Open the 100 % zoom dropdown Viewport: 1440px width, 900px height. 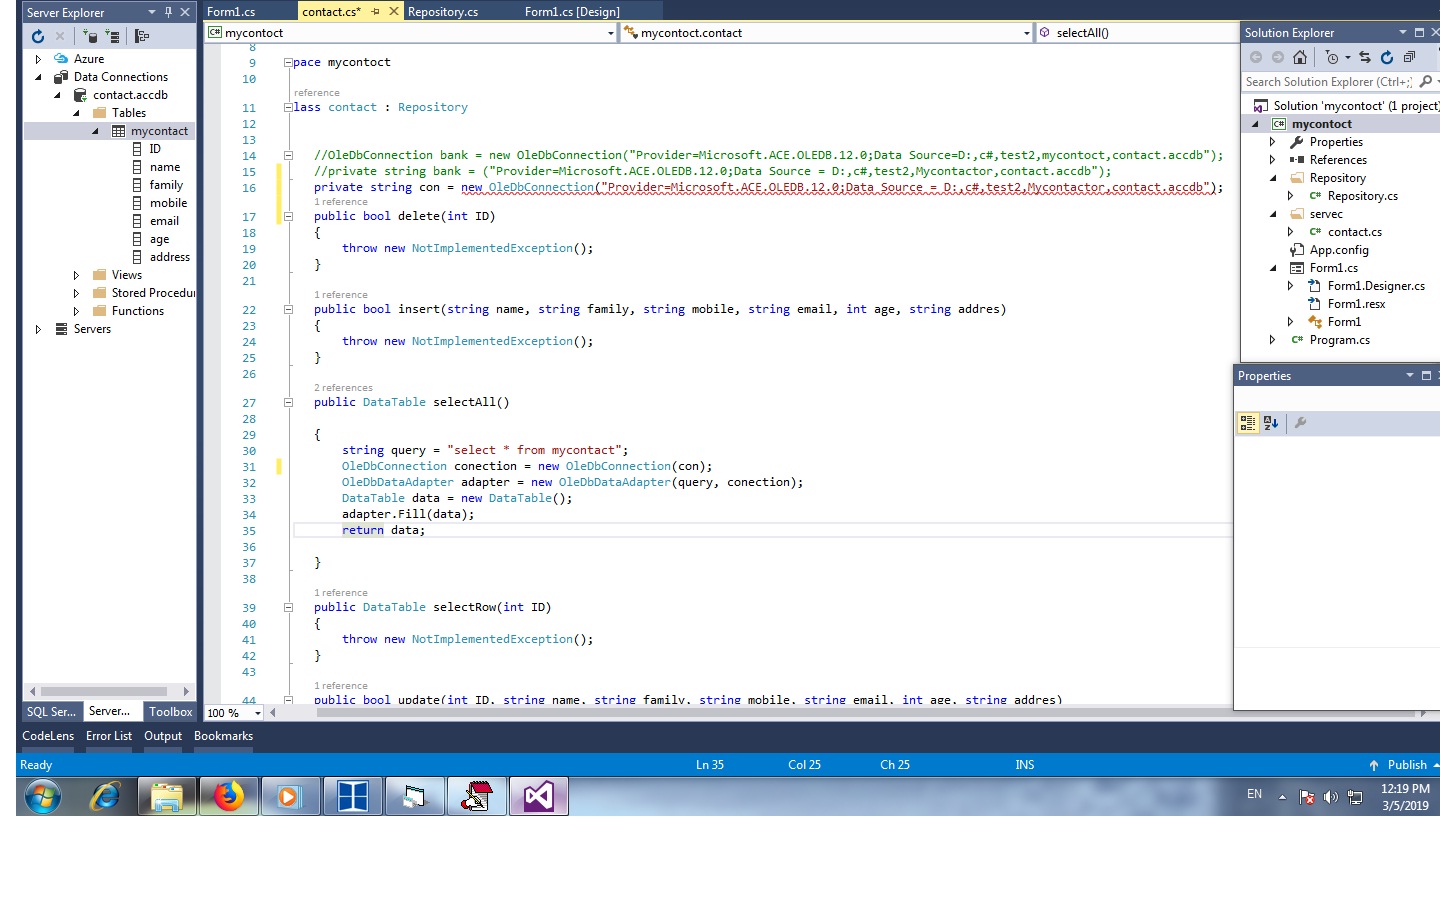pyautogui.click(x=258, y=713)
